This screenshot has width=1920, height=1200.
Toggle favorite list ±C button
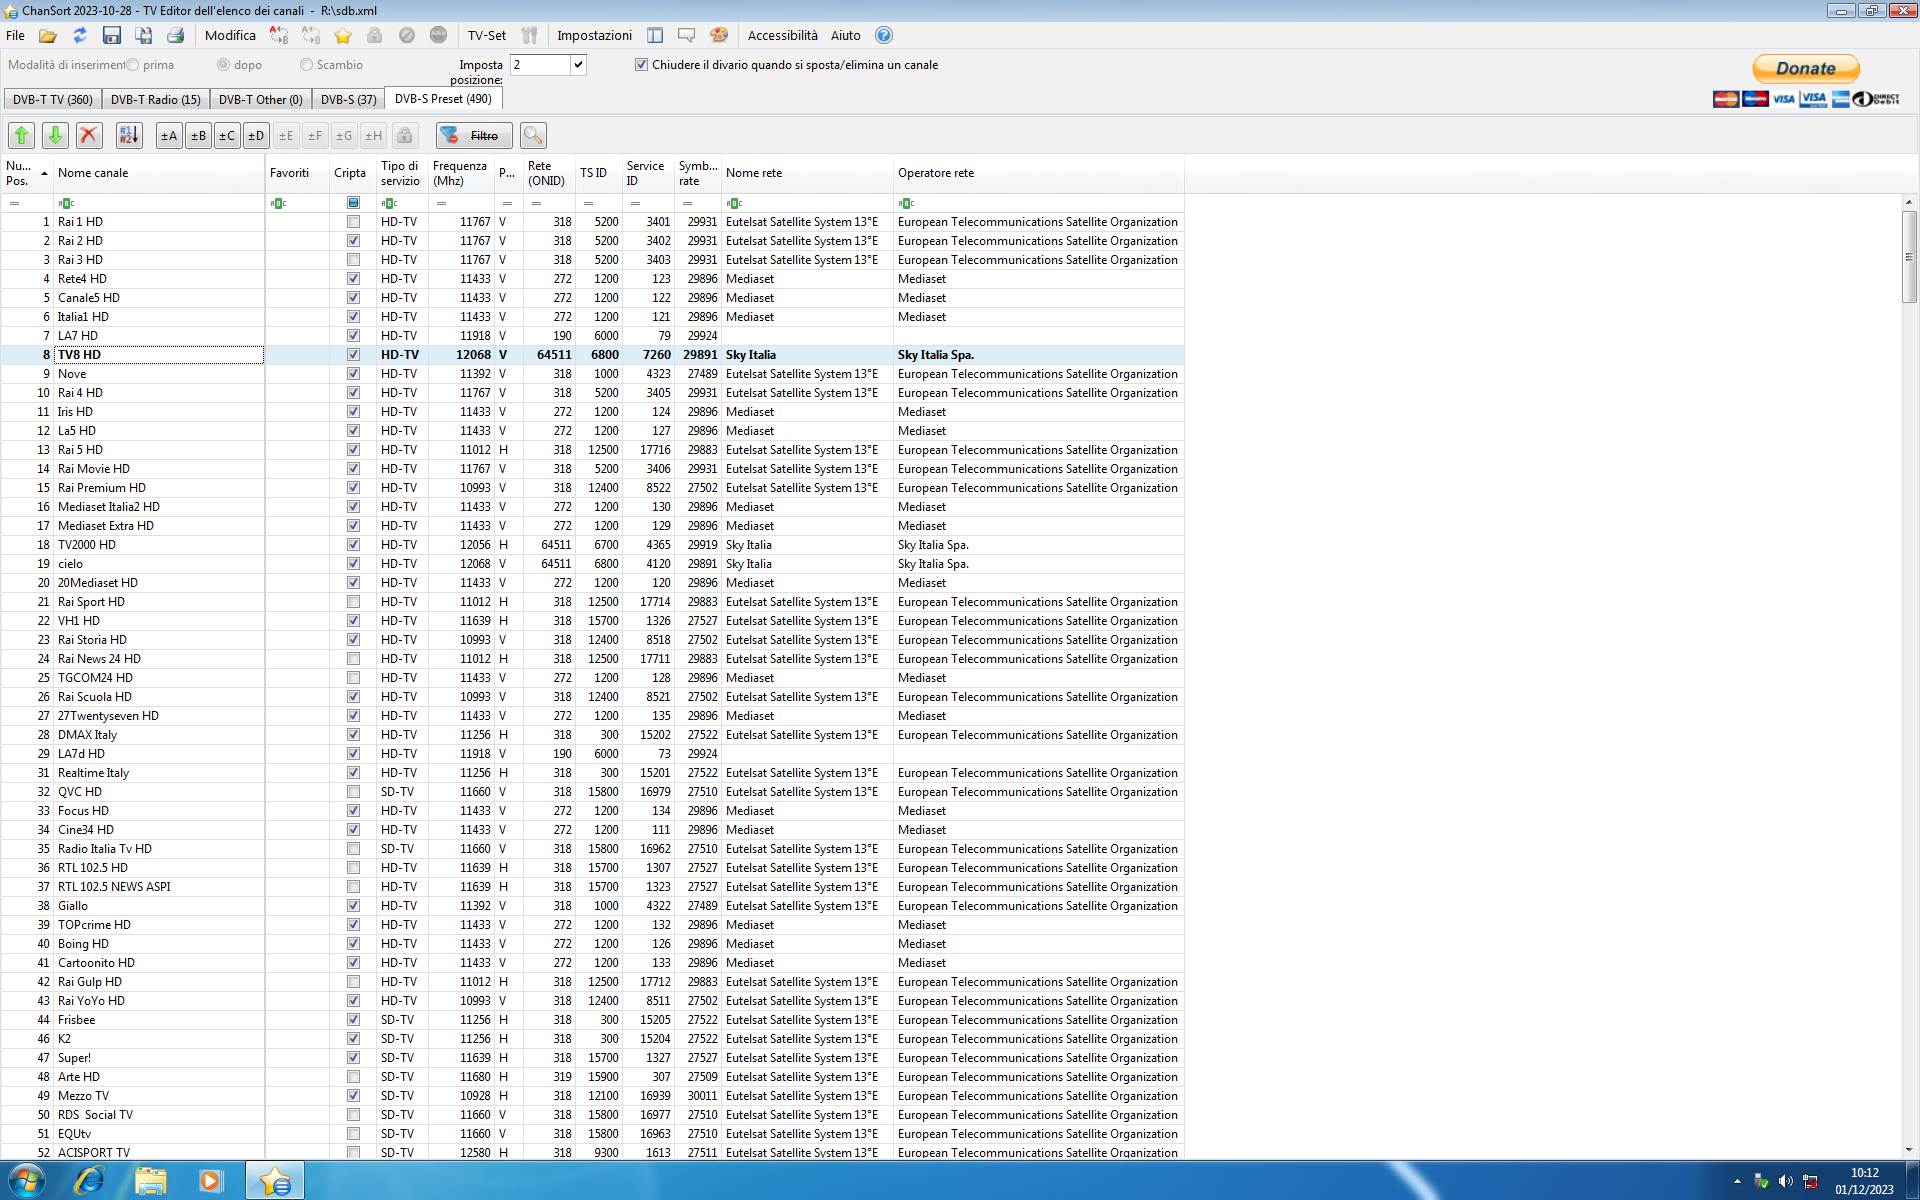227,135
